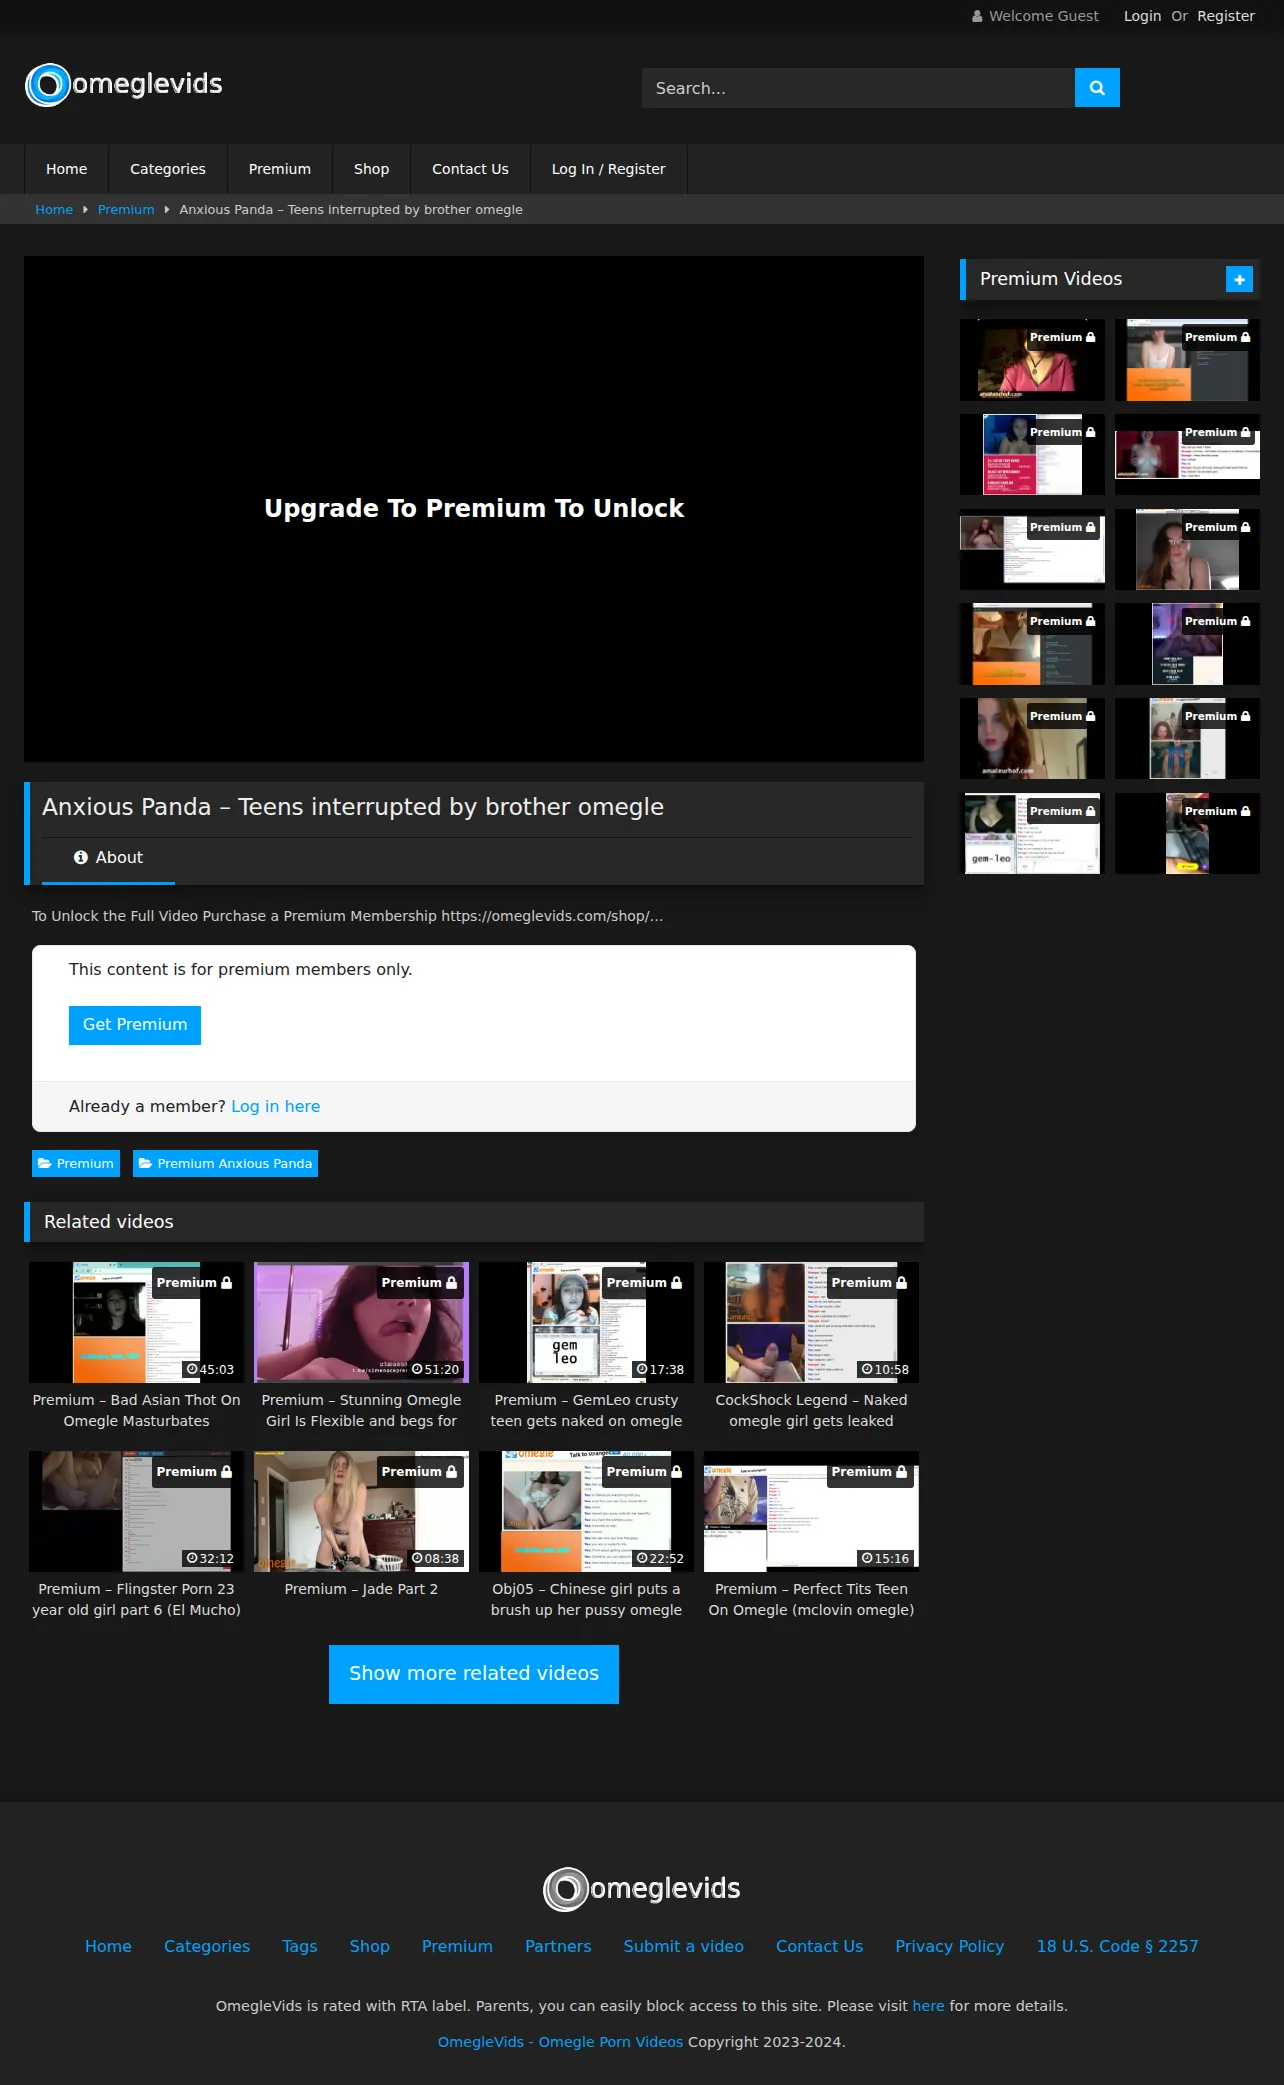Screen dimensions: 1284x2085
Task: Click the "here" link in the RTA notice
Action: (928, 2006)
